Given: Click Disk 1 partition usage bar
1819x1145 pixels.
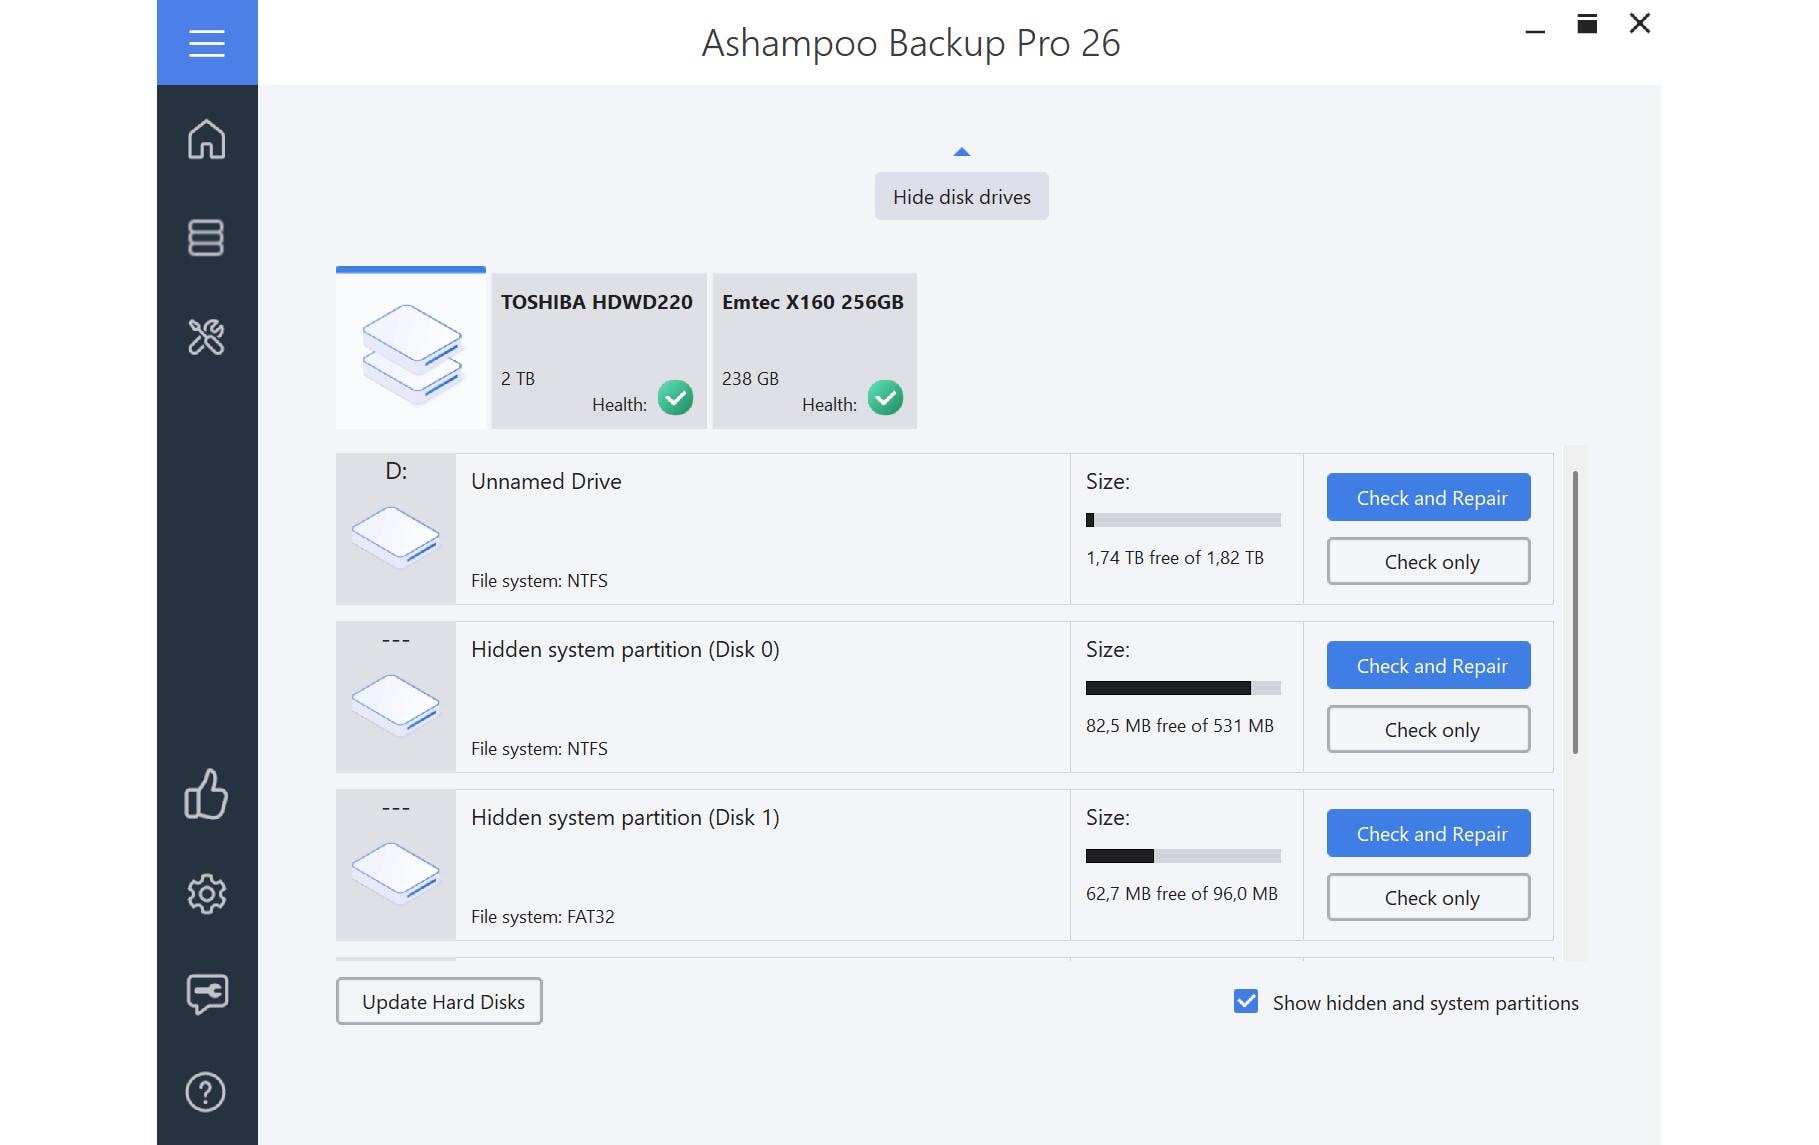Looking at the screenshot, I should [x=1183, y=856].
